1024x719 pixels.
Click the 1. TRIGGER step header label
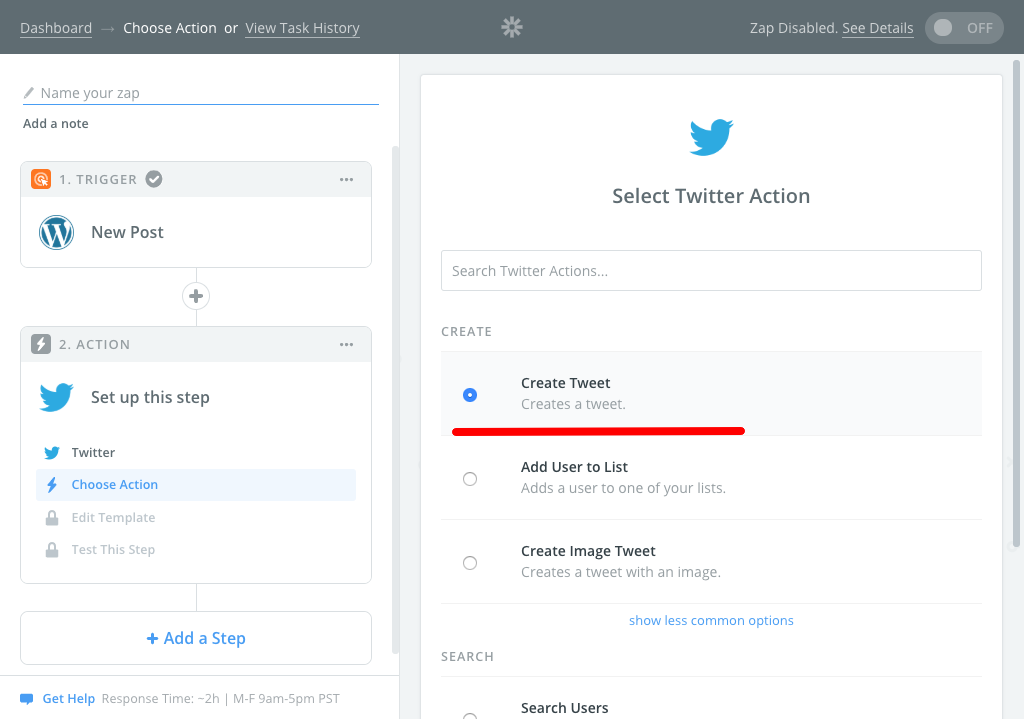[x=98, y=180]
